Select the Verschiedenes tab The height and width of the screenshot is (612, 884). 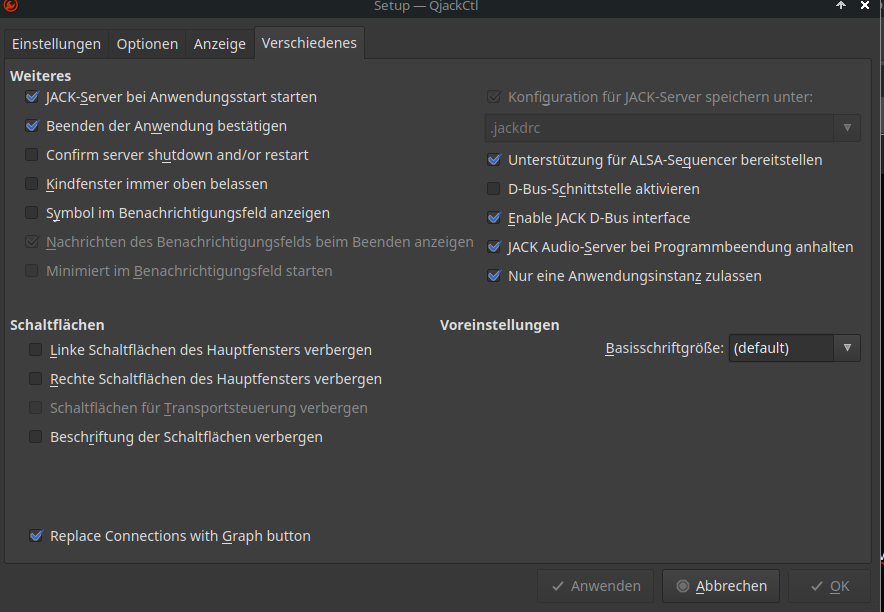point(309,43)
